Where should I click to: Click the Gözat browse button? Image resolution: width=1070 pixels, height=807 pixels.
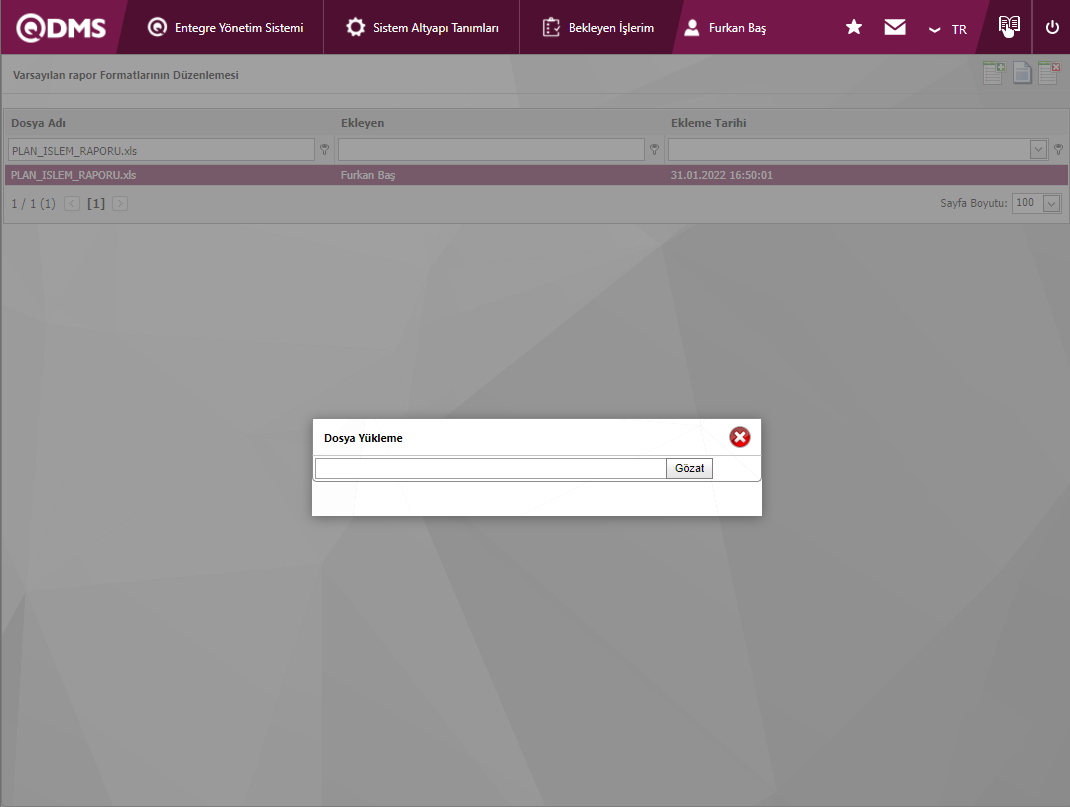(x=689, y=468)
